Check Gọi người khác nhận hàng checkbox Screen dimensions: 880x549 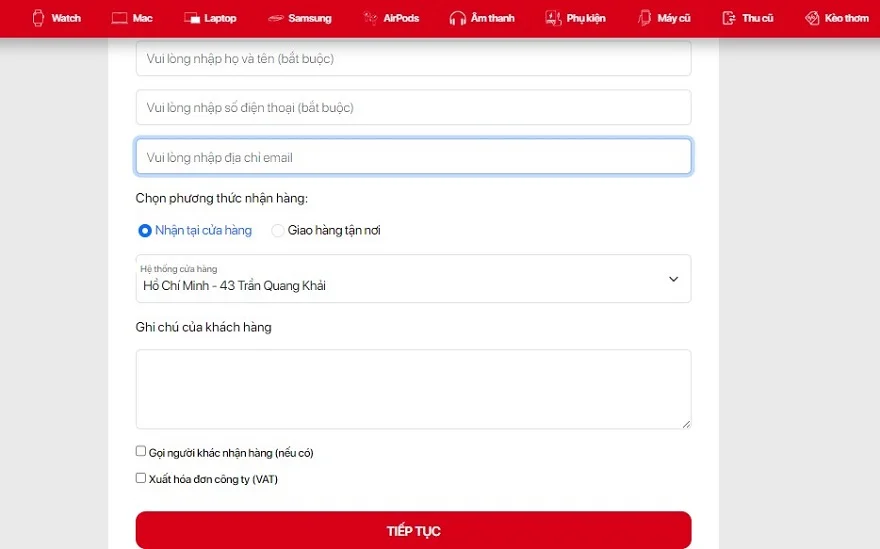(141, 451)
